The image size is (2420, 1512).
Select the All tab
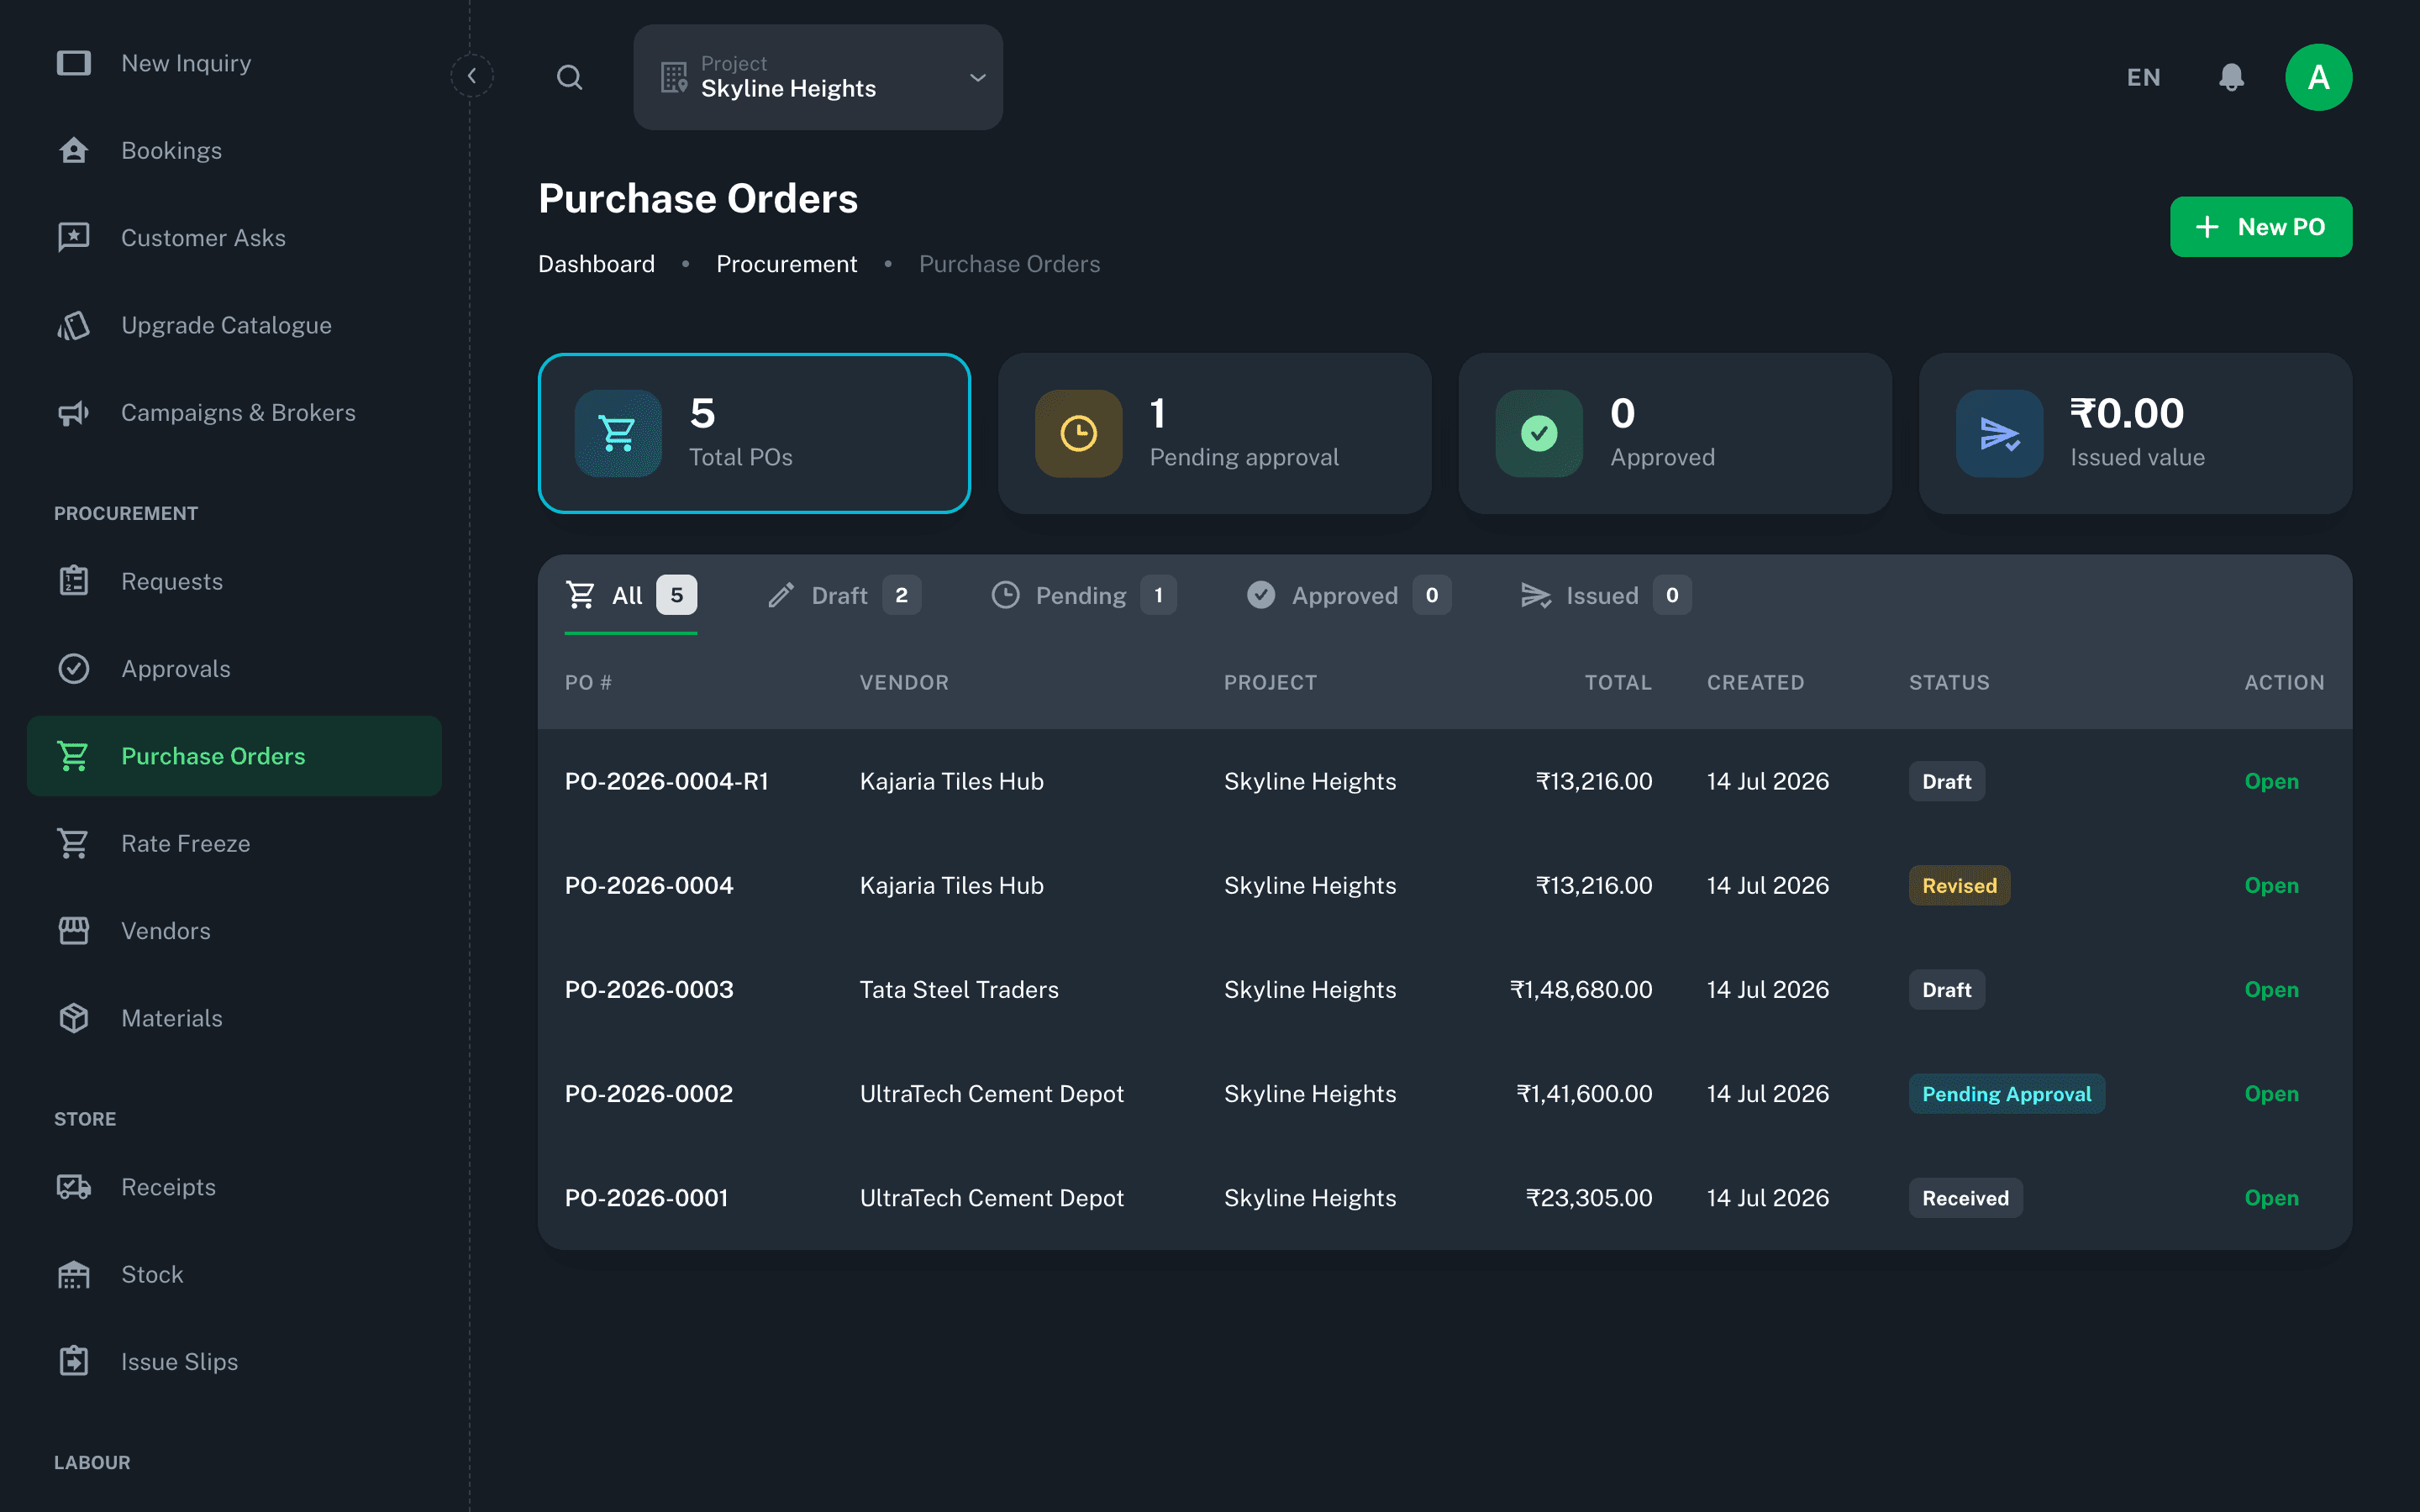[x=630, y=595]
